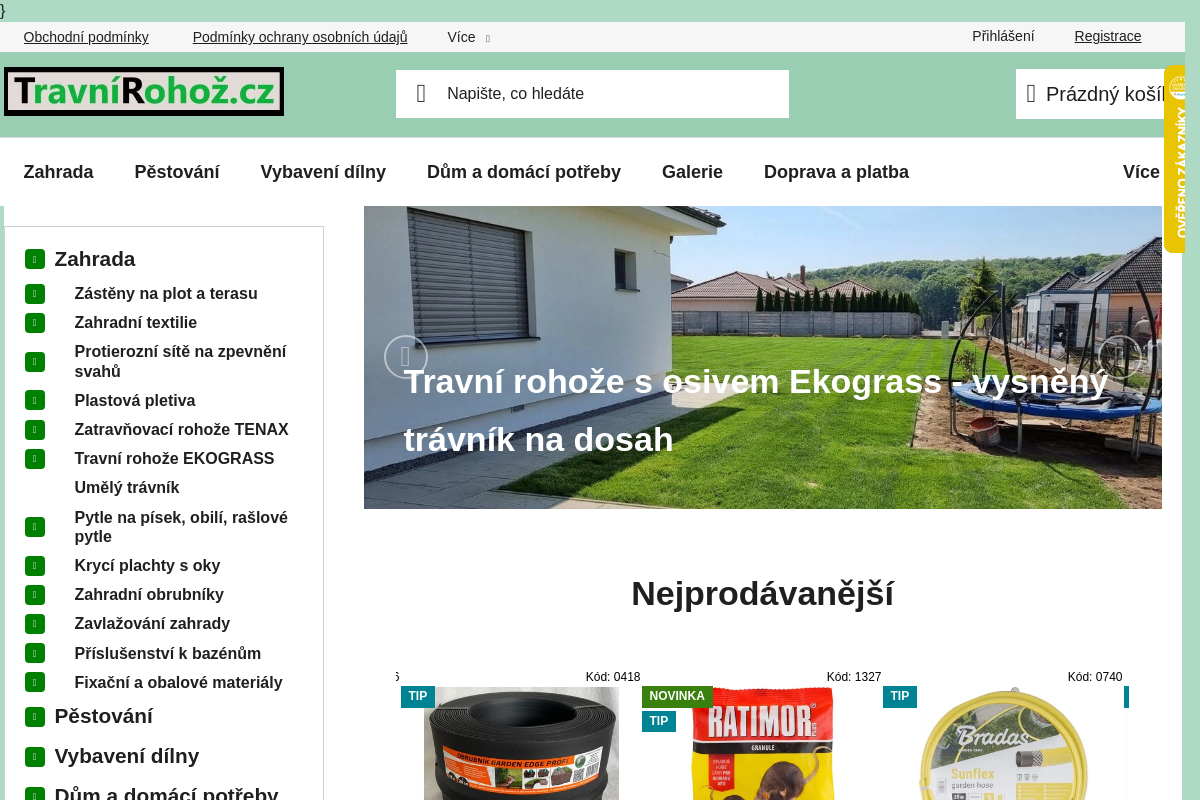Image resolution: width=1200 pixels, height=800 pixels.
Task: Open Dům a domácí potřeby menu
Action: tap(524, 172)
